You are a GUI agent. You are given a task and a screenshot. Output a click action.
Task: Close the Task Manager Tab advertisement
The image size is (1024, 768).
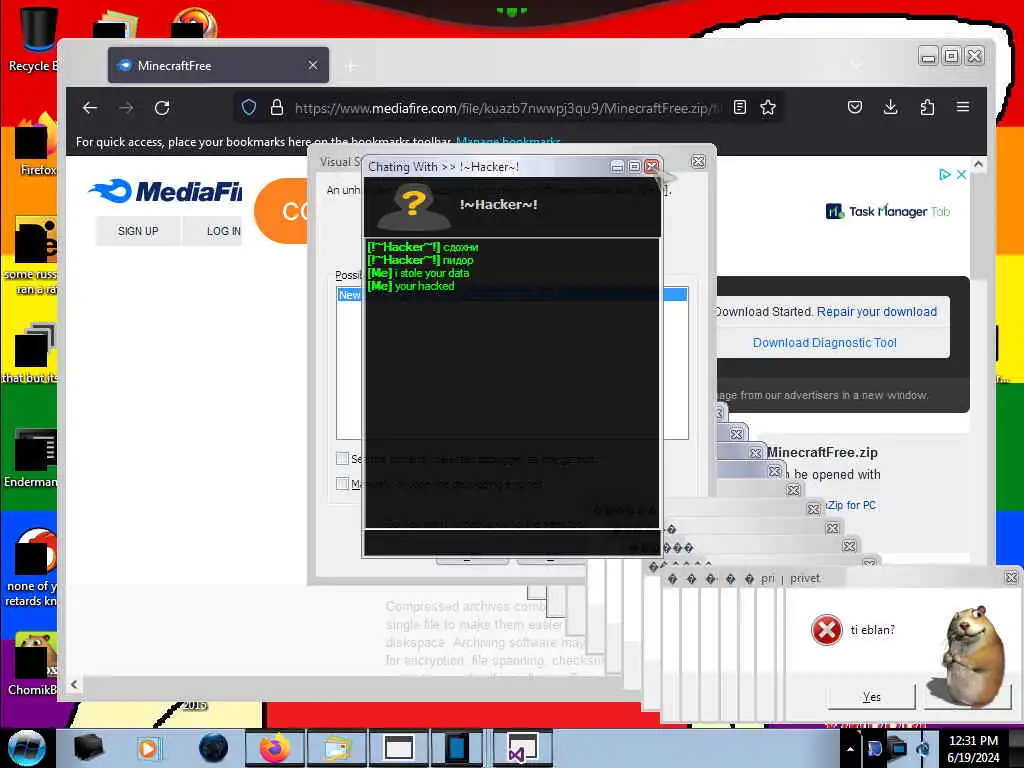(961, 174)
